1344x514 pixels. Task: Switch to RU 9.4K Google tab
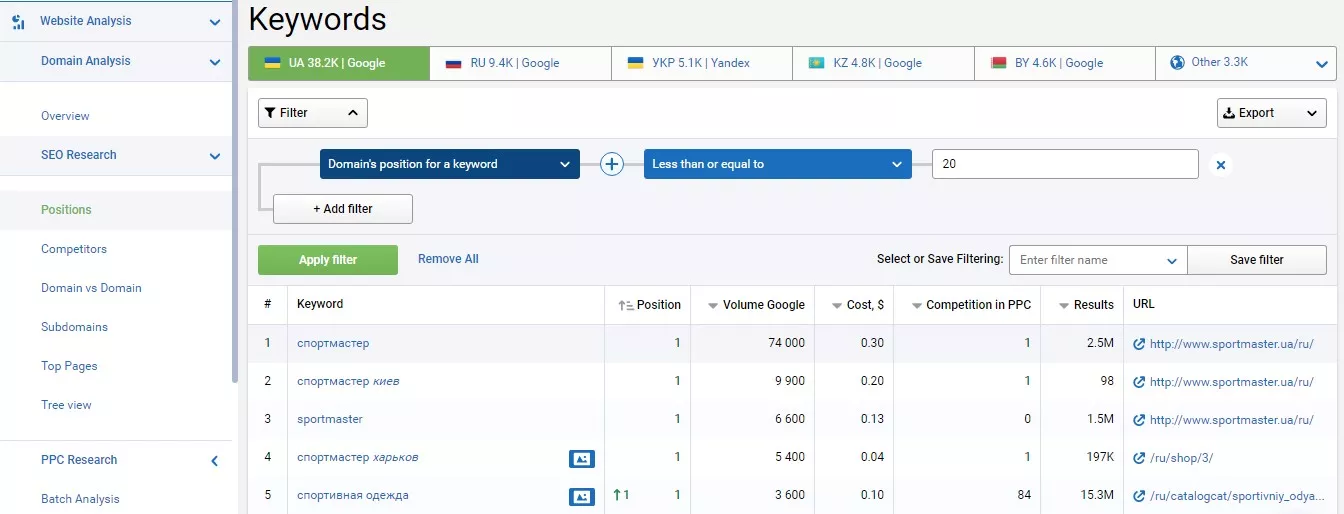tap(520, 63)
